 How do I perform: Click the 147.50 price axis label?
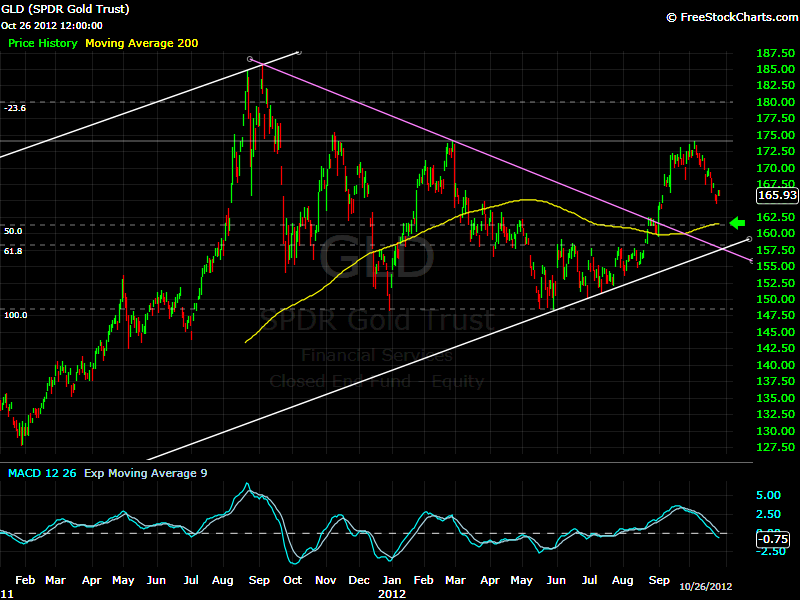(x=776, y=315)
